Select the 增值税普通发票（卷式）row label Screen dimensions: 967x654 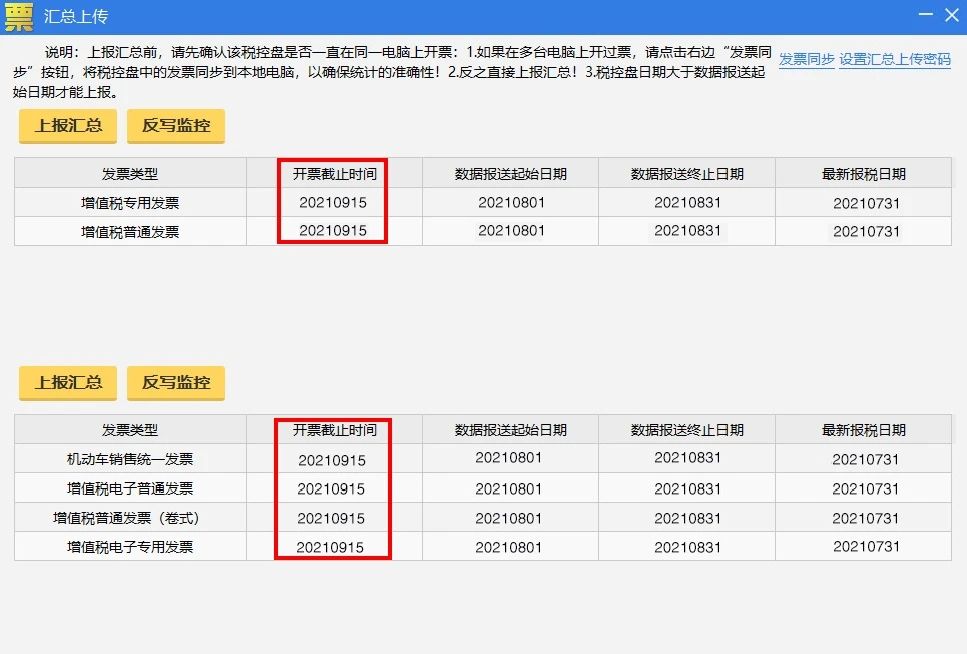[130, 518]
